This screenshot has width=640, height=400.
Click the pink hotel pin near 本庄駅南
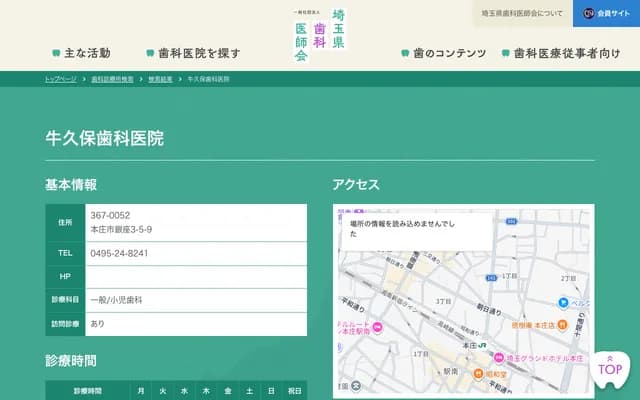[378, 327]
